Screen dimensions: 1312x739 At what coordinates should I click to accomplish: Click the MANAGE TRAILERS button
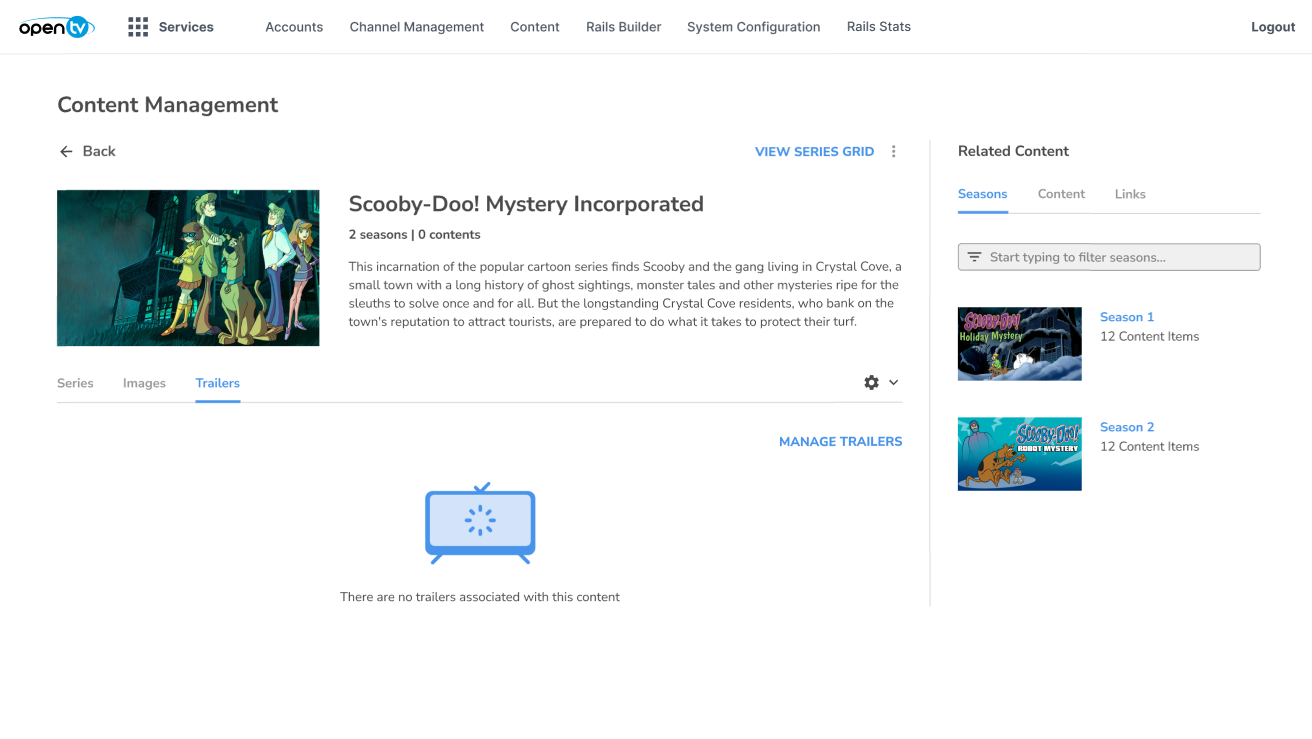(x=840, y=441)
